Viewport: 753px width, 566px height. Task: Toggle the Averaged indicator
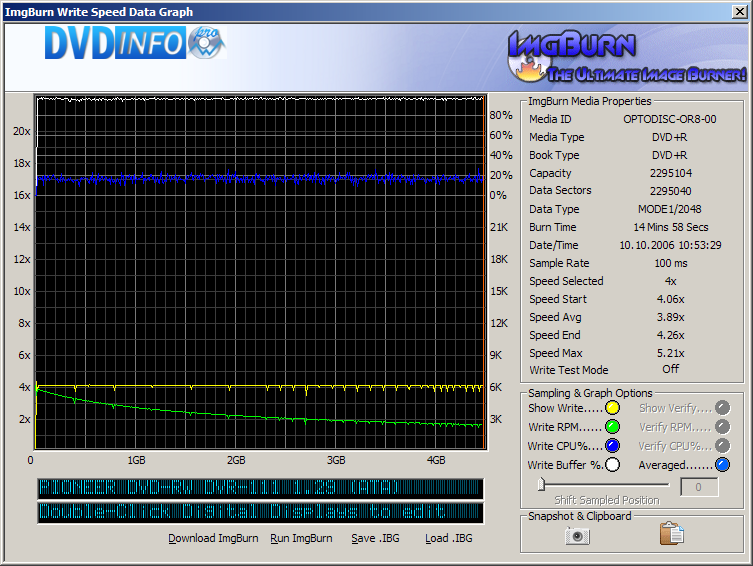[722, 465]
